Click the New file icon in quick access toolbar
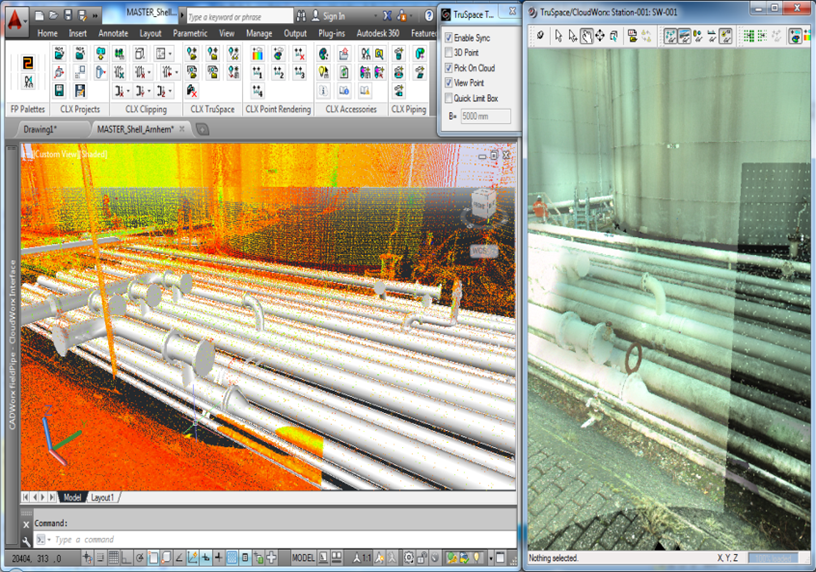The height and width of the screenshot is (572, 816). [x=39, y=16]
